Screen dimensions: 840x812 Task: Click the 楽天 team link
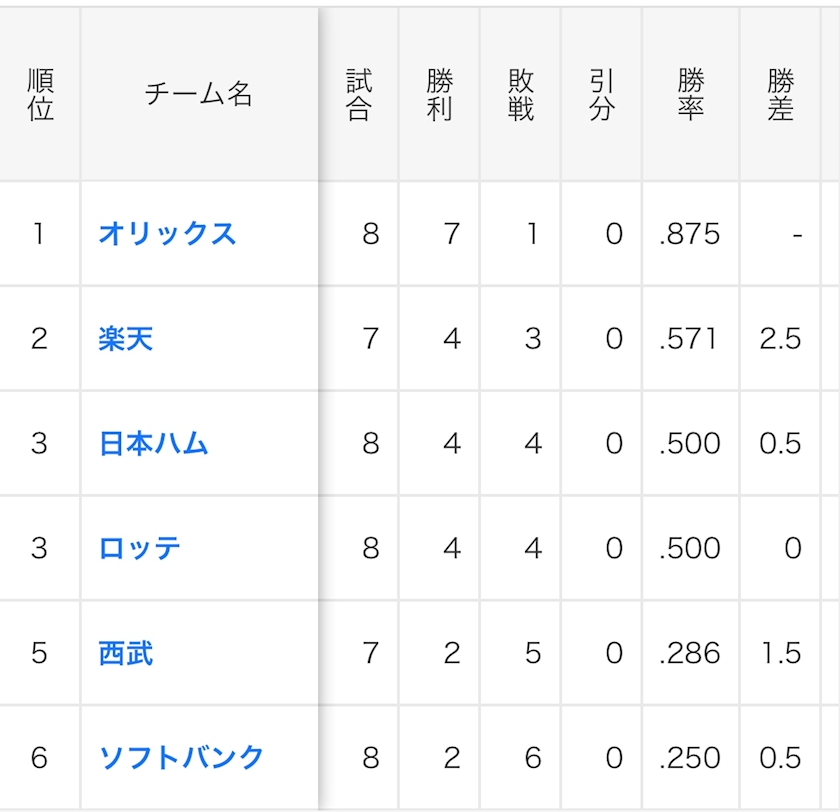[126, 339]
